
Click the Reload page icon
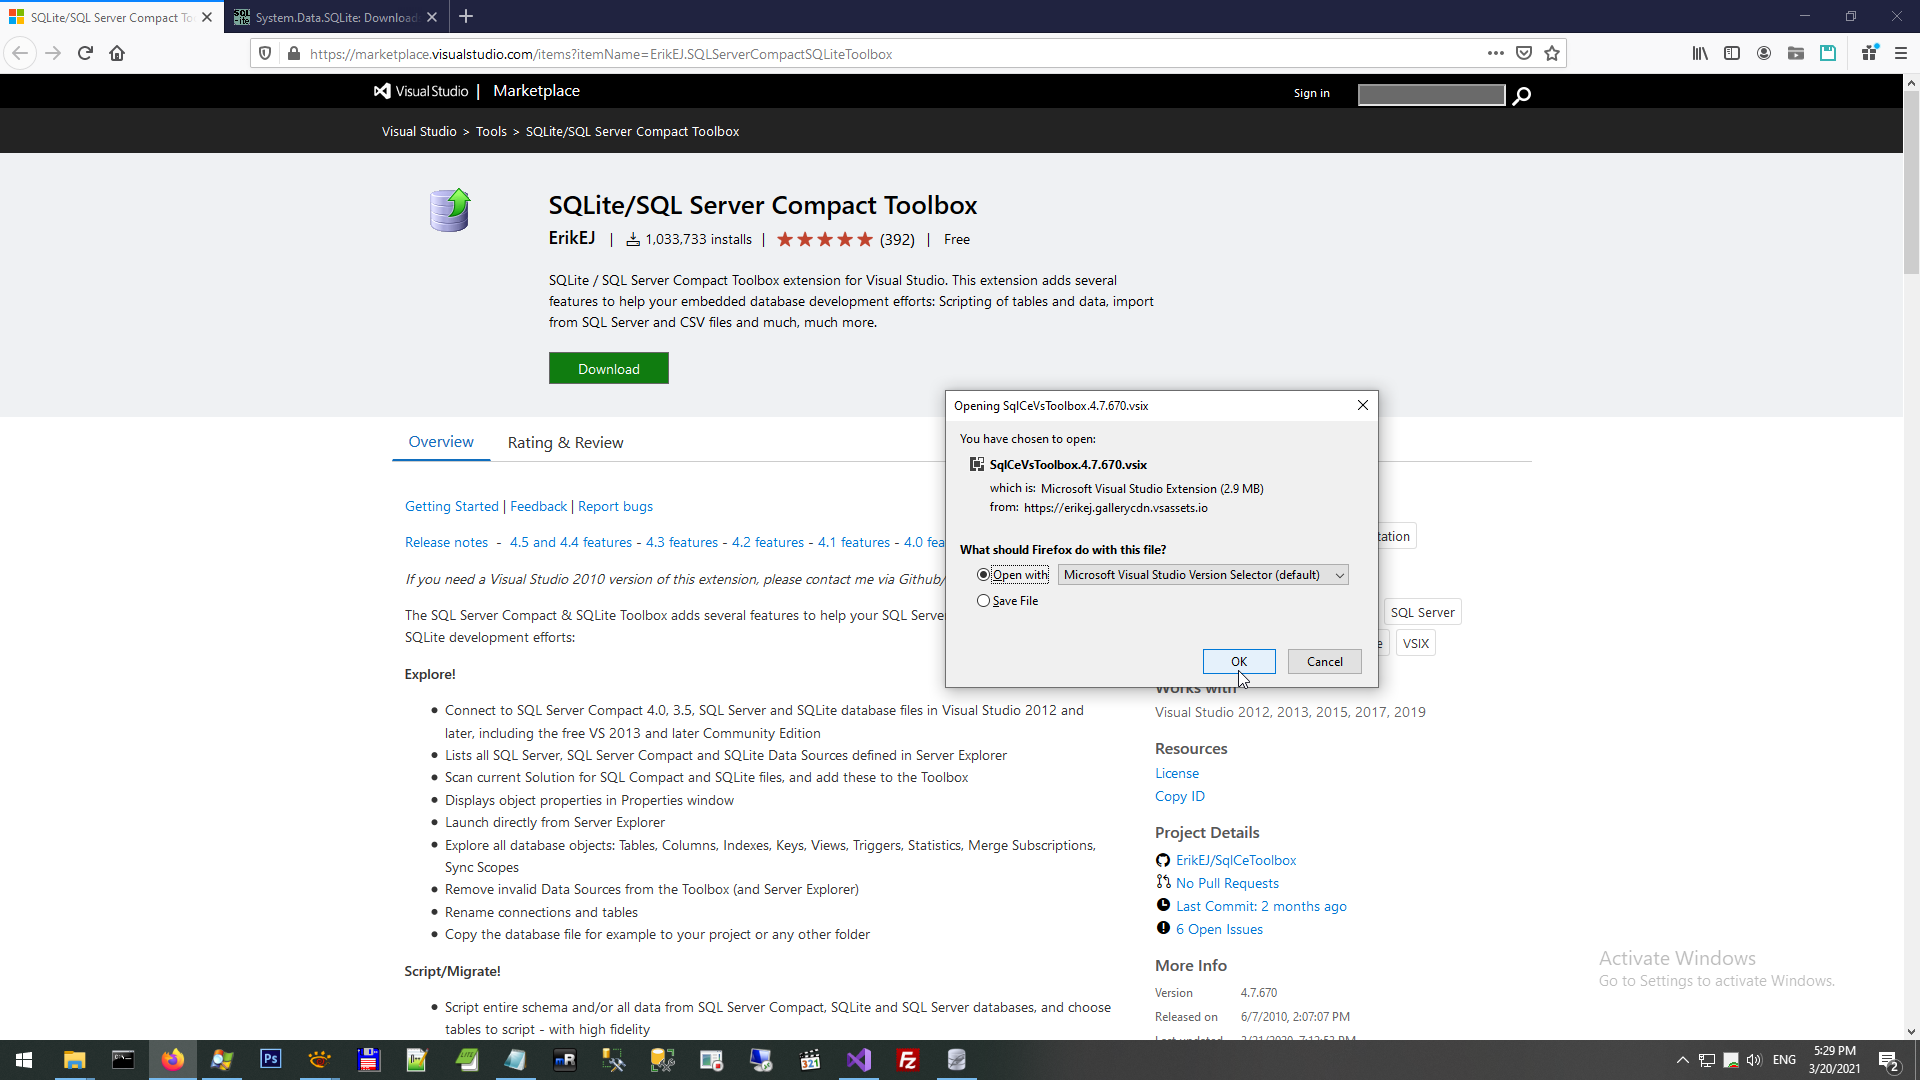point(85,54)
